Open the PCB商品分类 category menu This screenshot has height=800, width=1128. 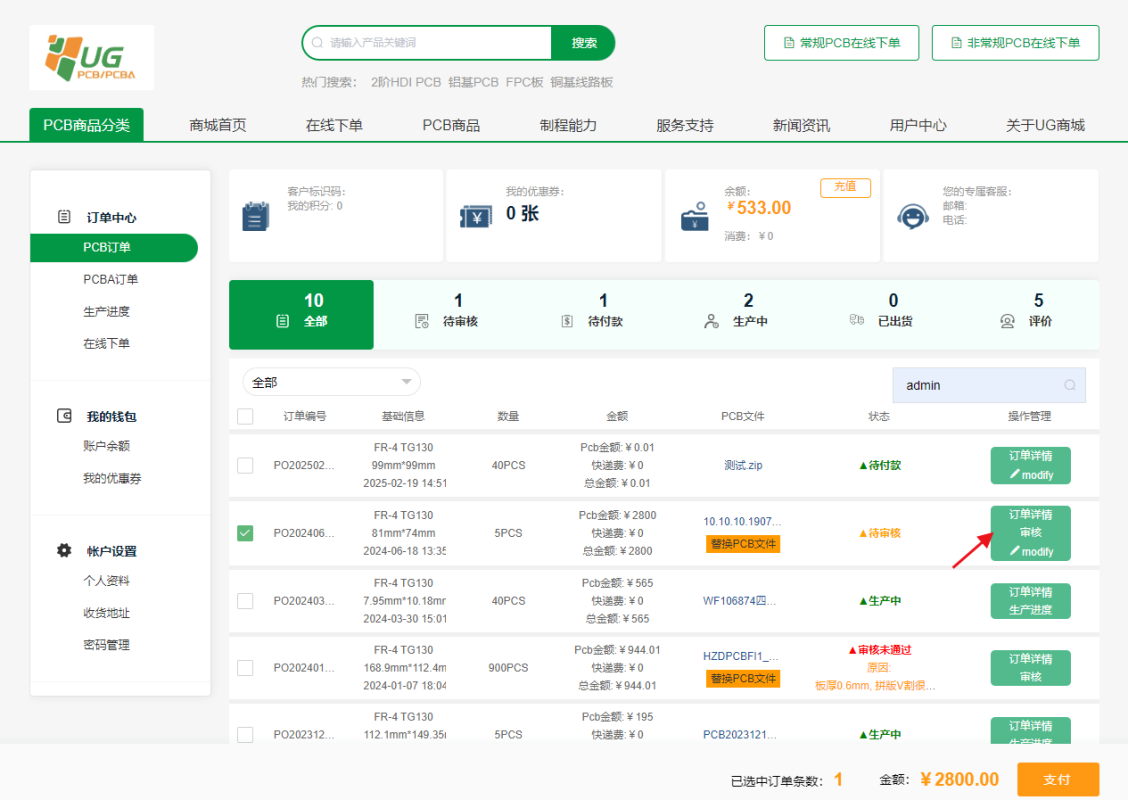(x=86, y=124)
